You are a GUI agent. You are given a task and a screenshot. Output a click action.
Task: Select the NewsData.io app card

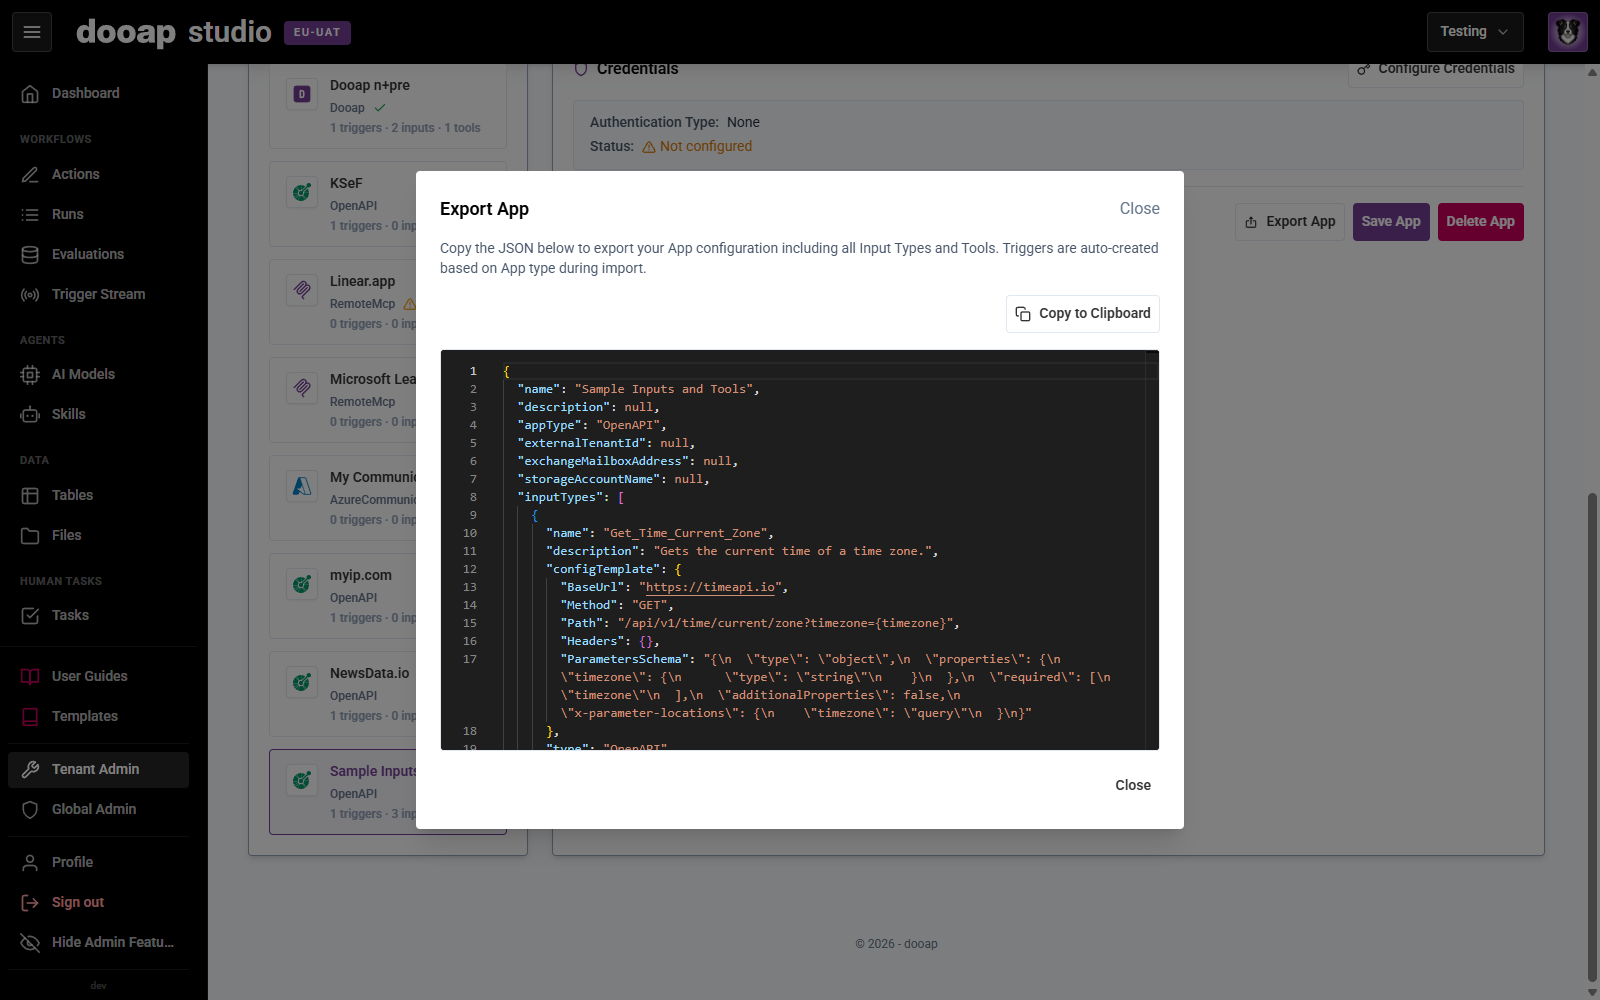343,694
